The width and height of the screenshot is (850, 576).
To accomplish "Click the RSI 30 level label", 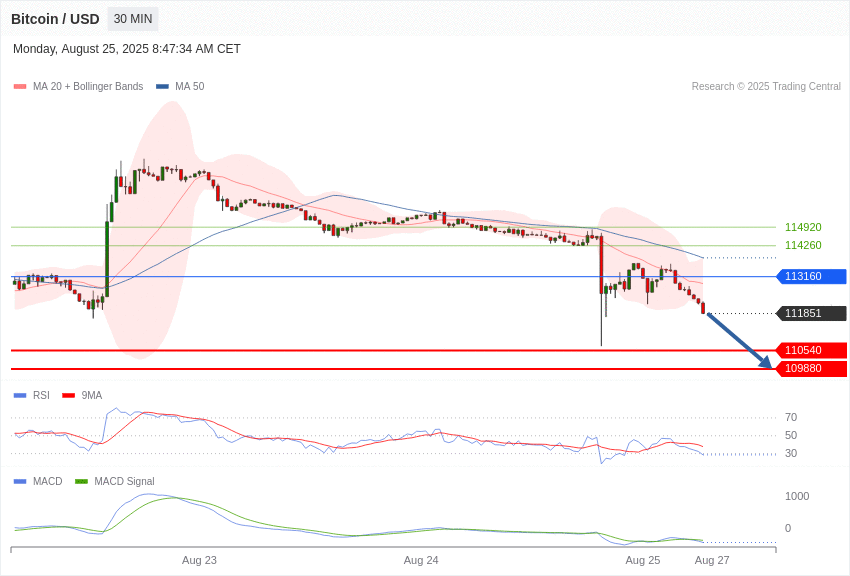I will pyautogui.click(x=791, y=453).
